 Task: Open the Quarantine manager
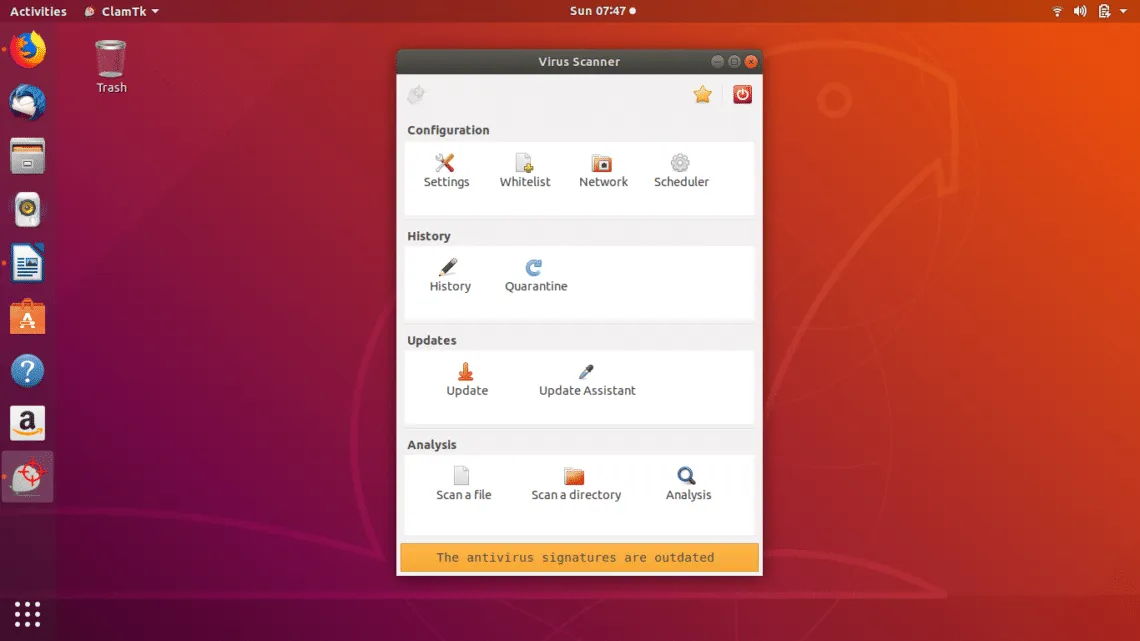pos(535,268)
